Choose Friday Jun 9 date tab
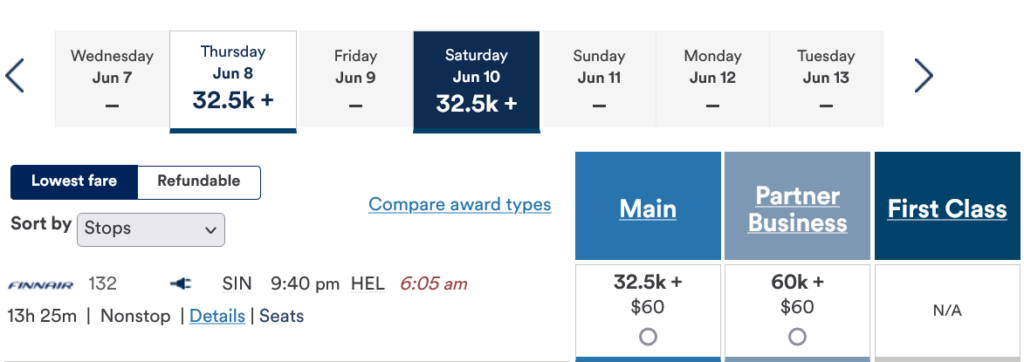Screen dimensions: 1024x362 [355, 79]
